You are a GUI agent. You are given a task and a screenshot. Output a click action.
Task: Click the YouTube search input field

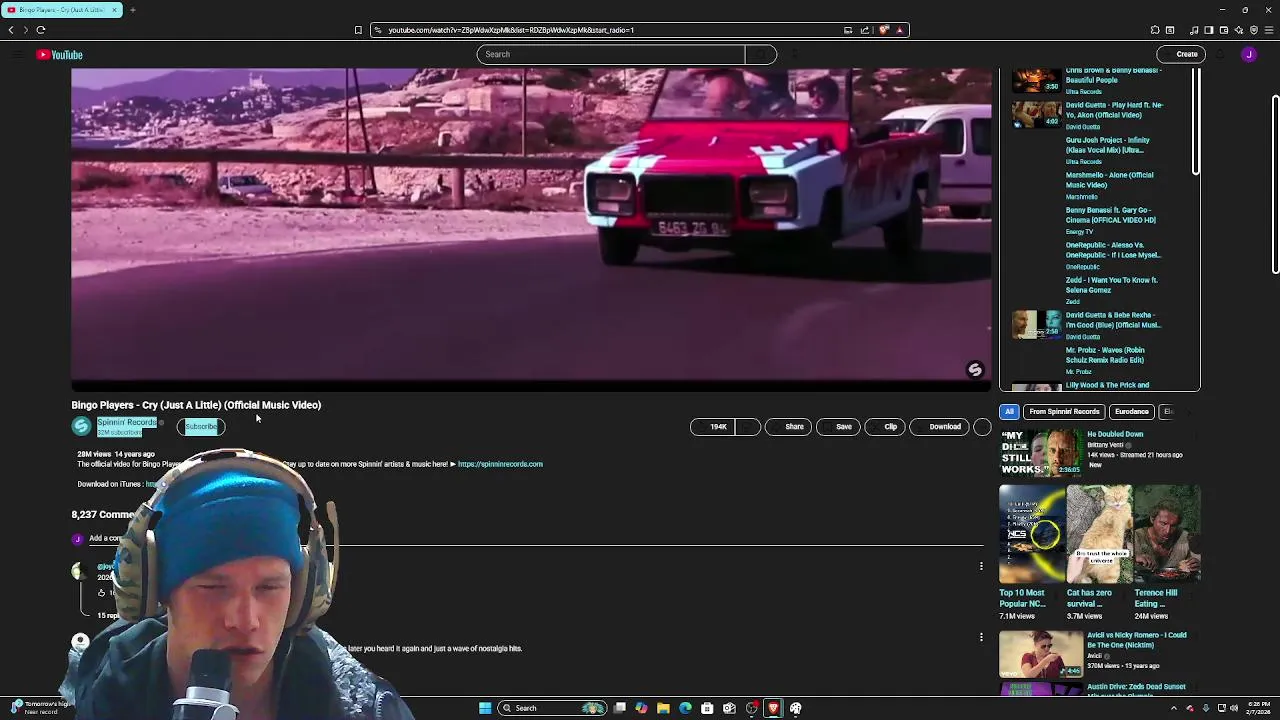(x=610, y=54)
